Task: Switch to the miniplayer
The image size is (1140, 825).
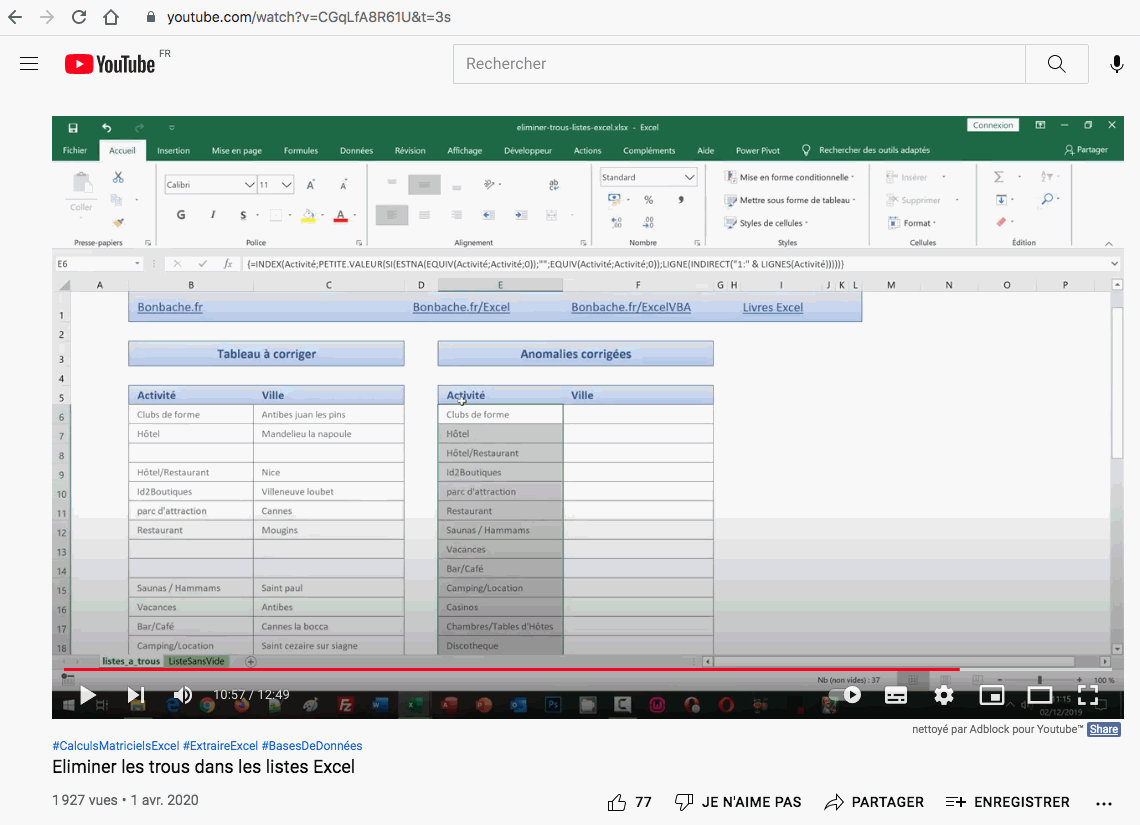Action: click(x=991, y=694)
